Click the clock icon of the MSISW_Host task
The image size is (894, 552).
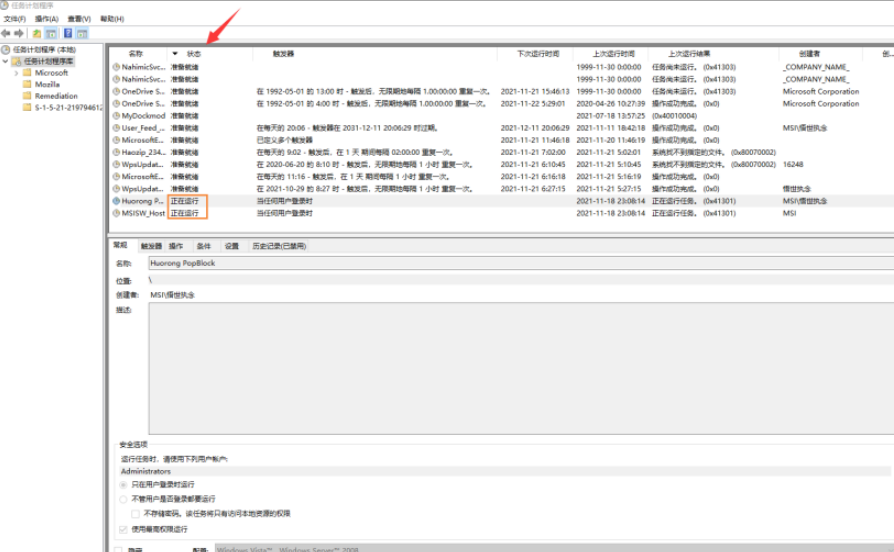116,213
